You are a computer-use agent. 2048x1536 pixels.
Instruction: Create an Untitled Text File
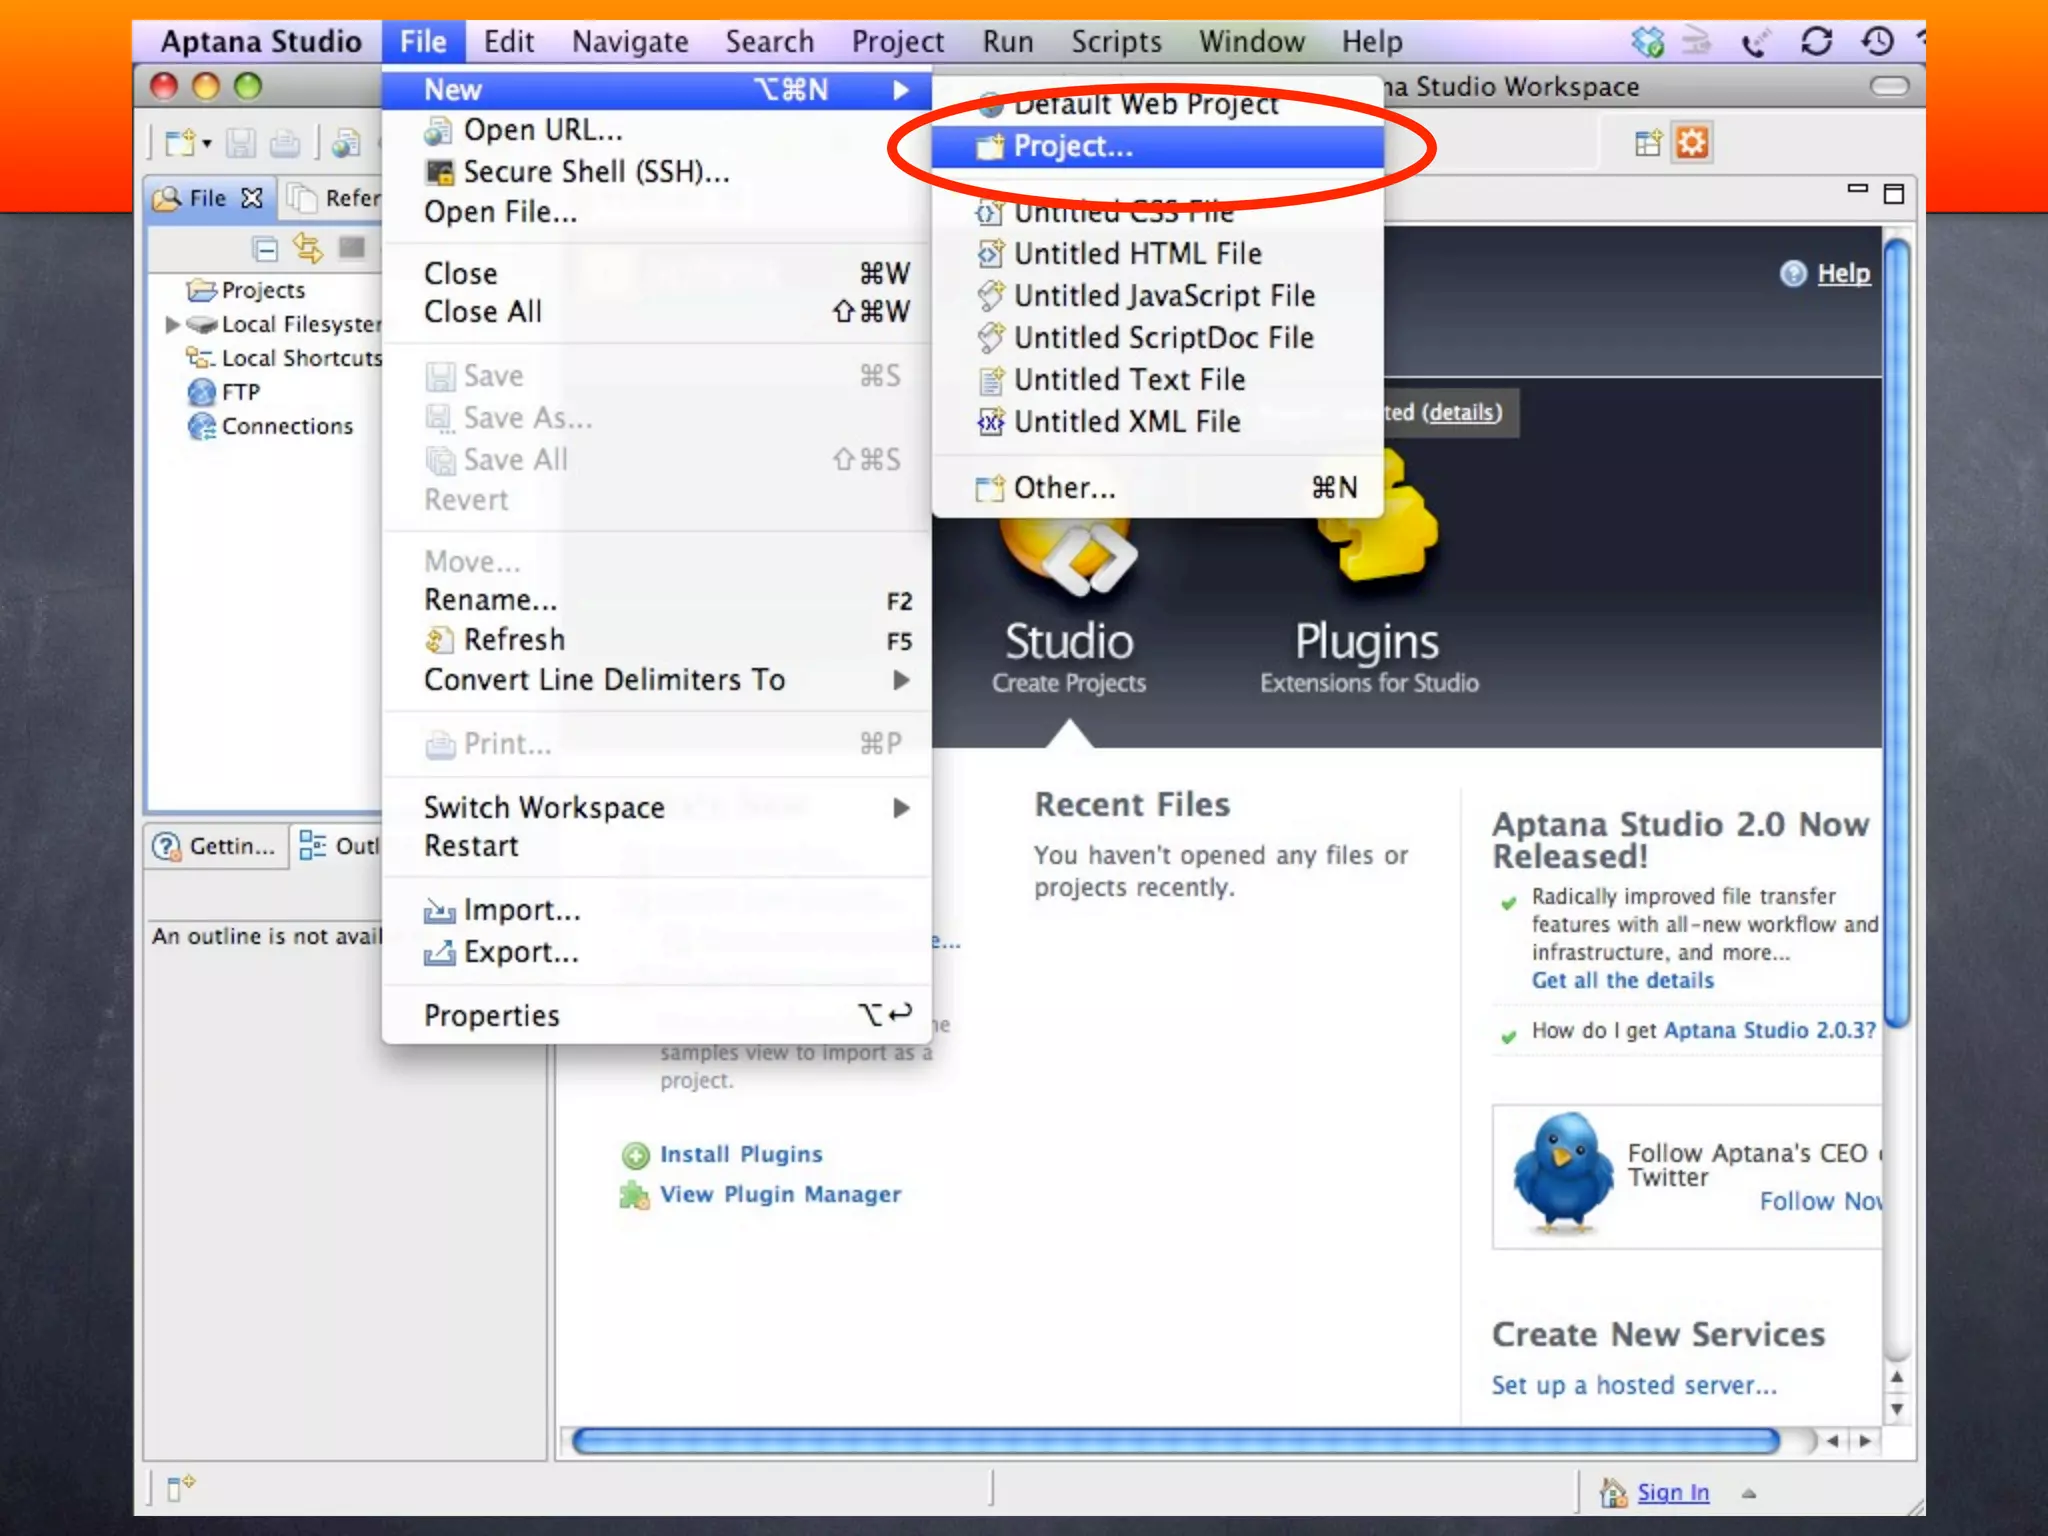(x=1157, y=380)
